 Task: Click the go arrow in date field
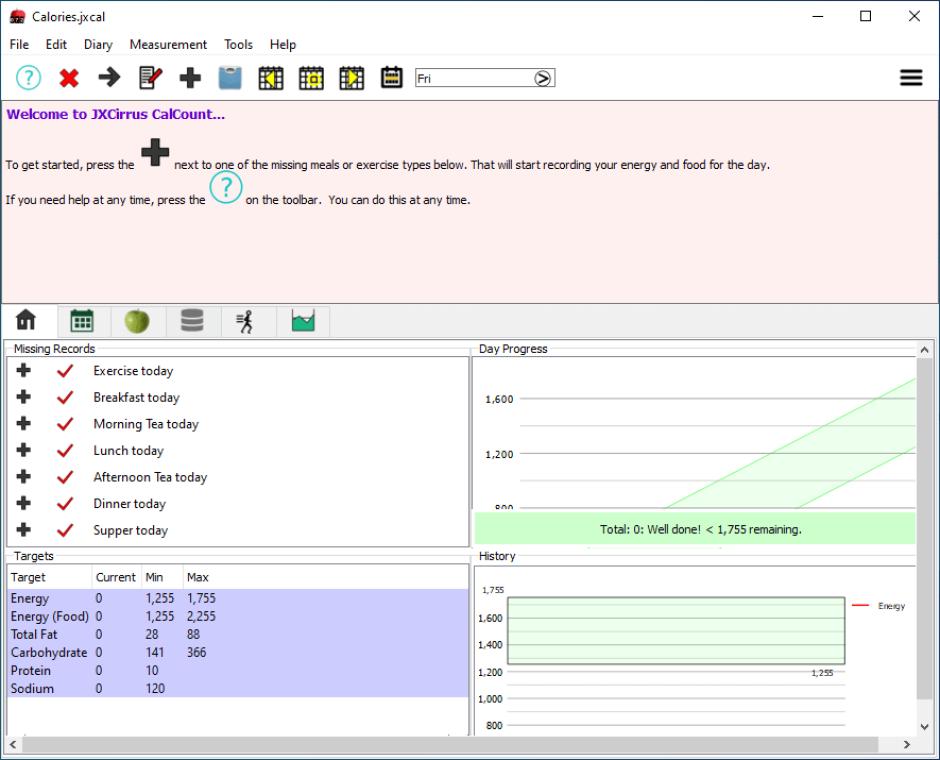(543, 79)
